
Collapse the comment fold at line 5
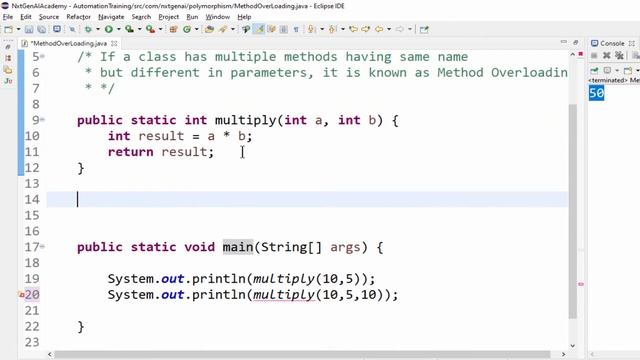click(42, 56)
